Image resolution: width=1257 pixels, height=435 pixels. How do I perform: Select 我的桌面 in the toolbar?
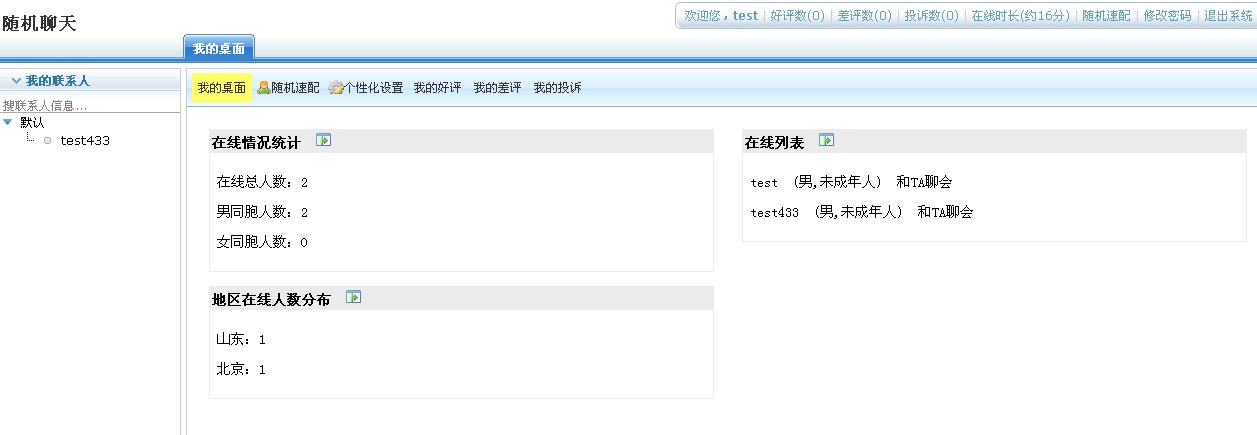221,88
